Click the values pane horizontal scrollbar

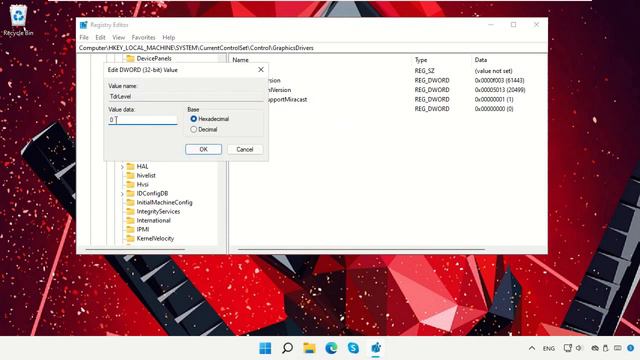pos(361,249)
